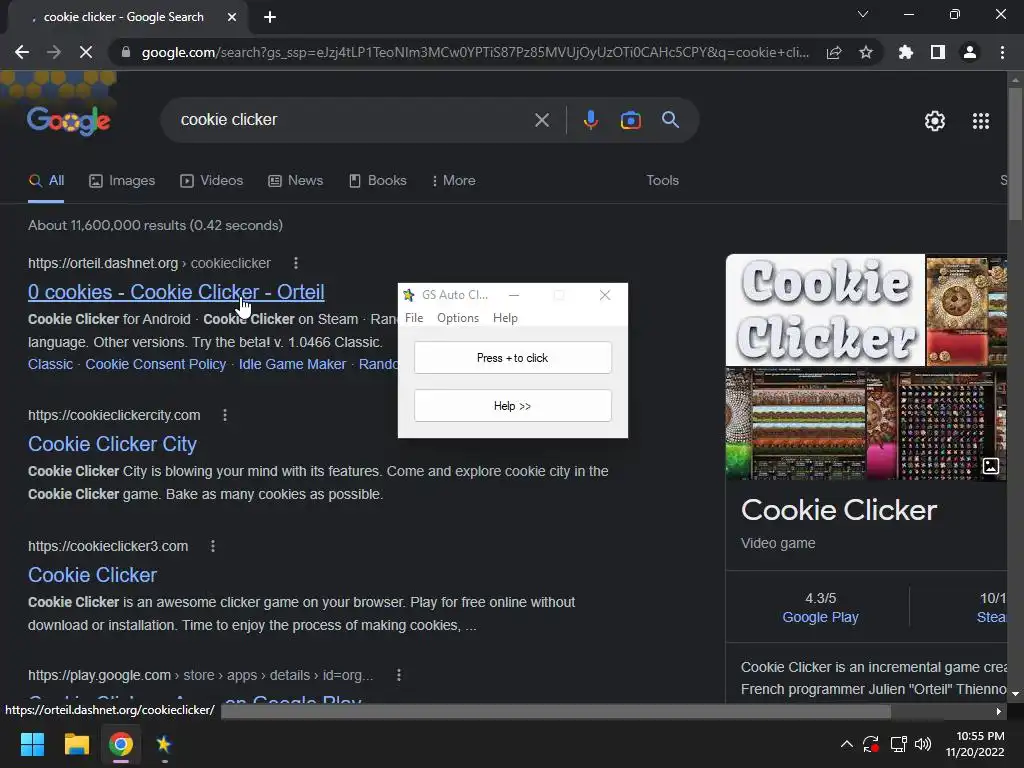Open Google quick settings gear
The image size is (1024, 768).
click(x=935, y=121)
